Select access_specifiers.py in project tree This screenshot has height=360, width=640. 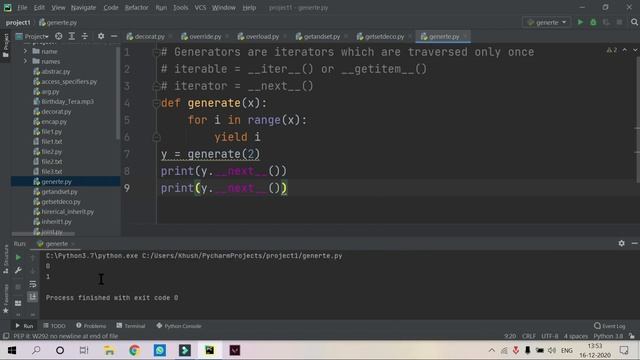coord(69,82)
